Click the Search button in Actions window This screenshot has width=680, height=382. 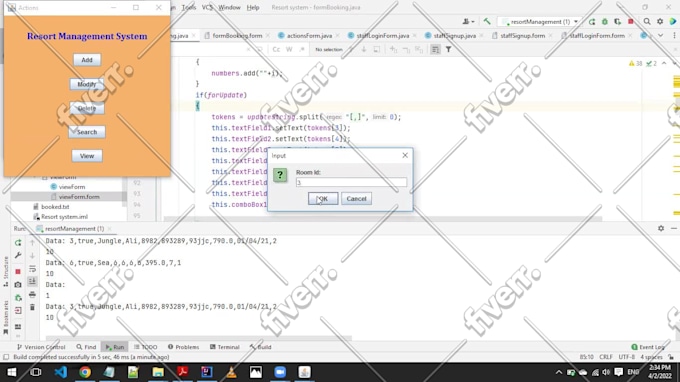[87, 132]
